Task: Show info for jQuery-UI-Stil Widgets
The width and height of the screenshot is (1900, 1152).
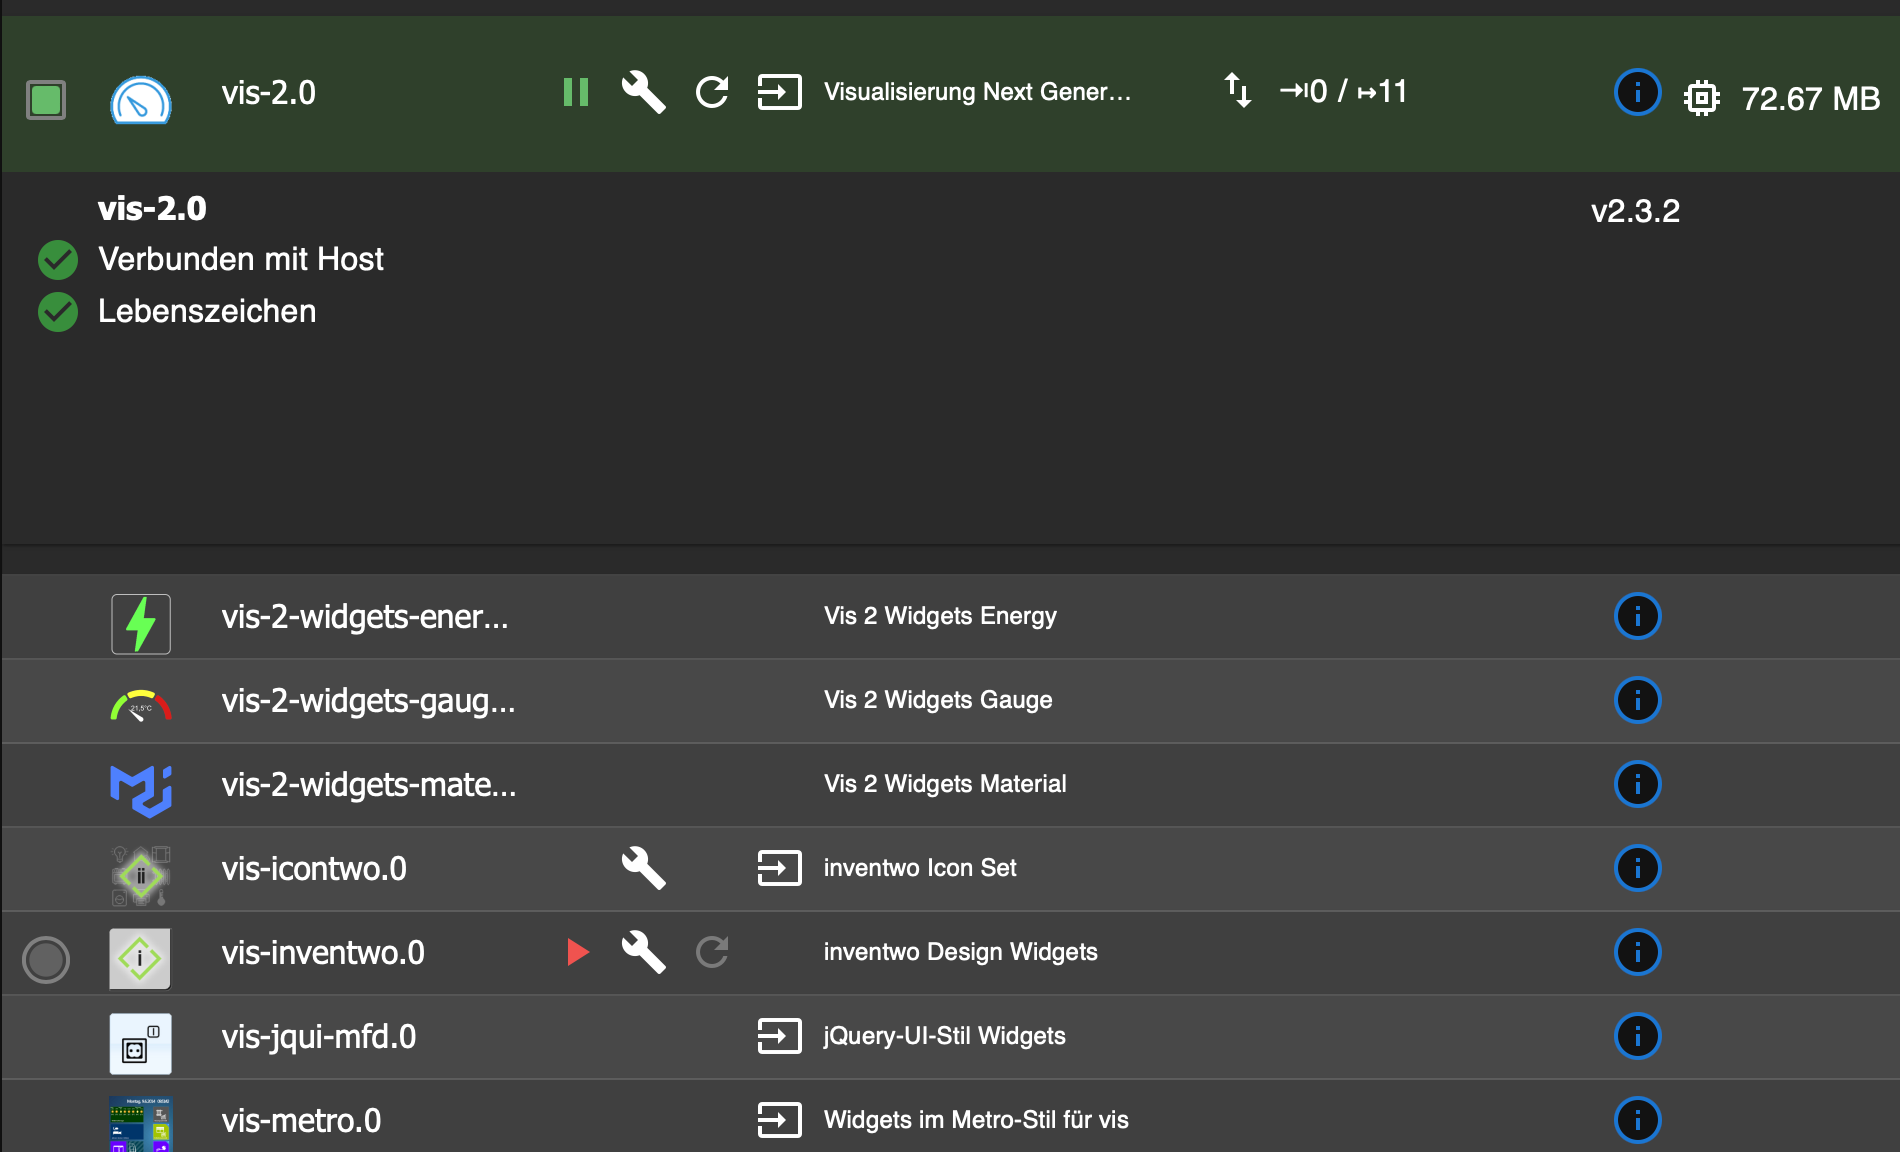Action: 1637,1036
